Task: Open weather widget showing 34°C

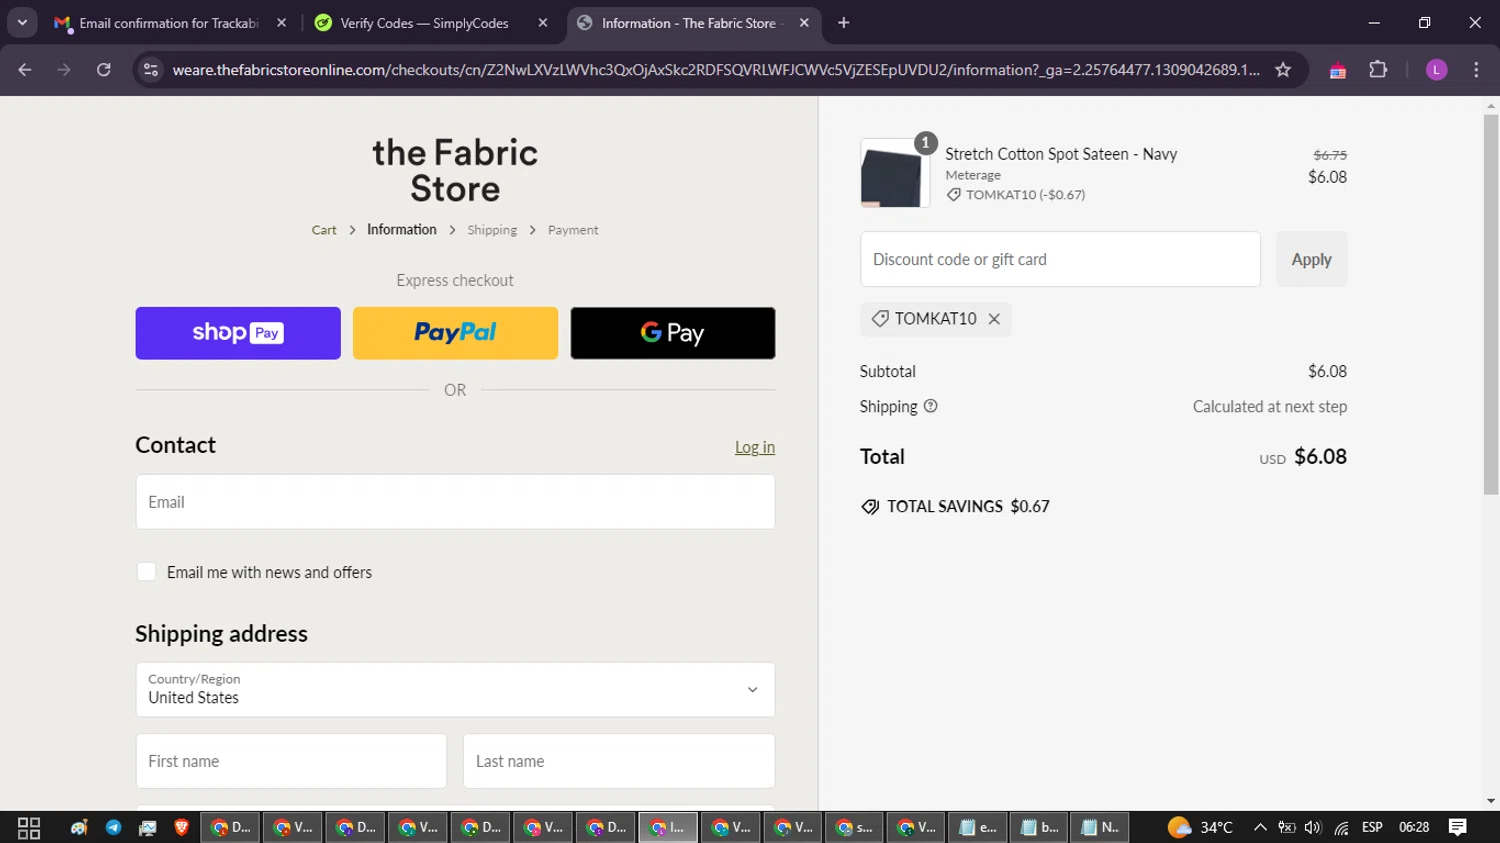Action: pos(1200,828)
